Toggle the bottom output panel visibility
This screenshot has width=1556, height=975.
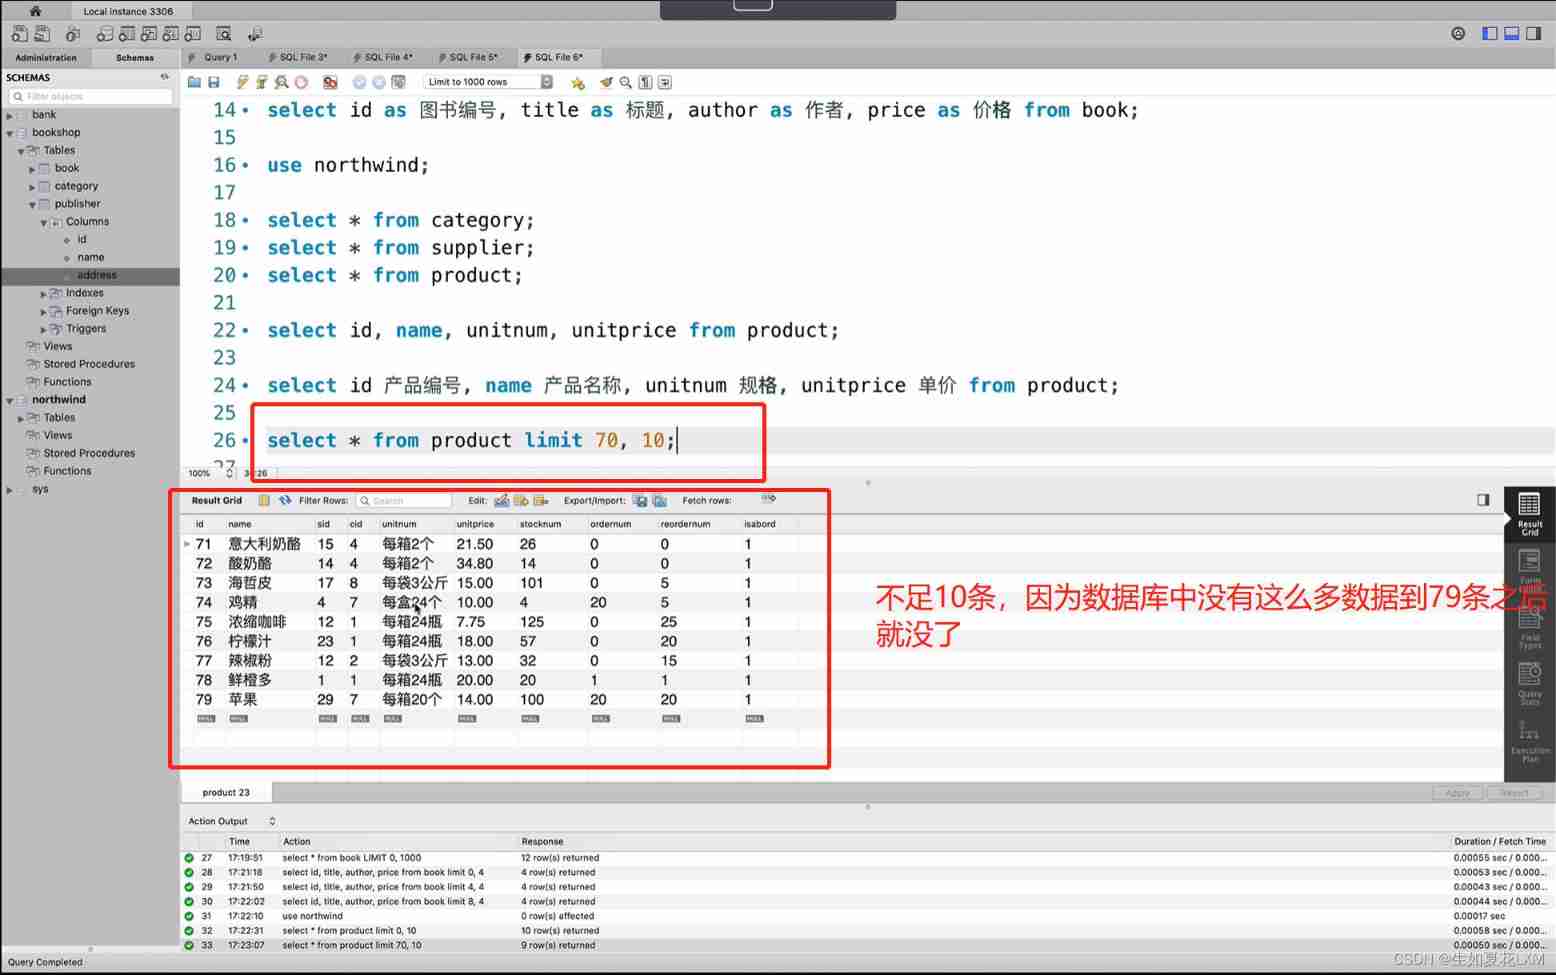coord(1512,34)
